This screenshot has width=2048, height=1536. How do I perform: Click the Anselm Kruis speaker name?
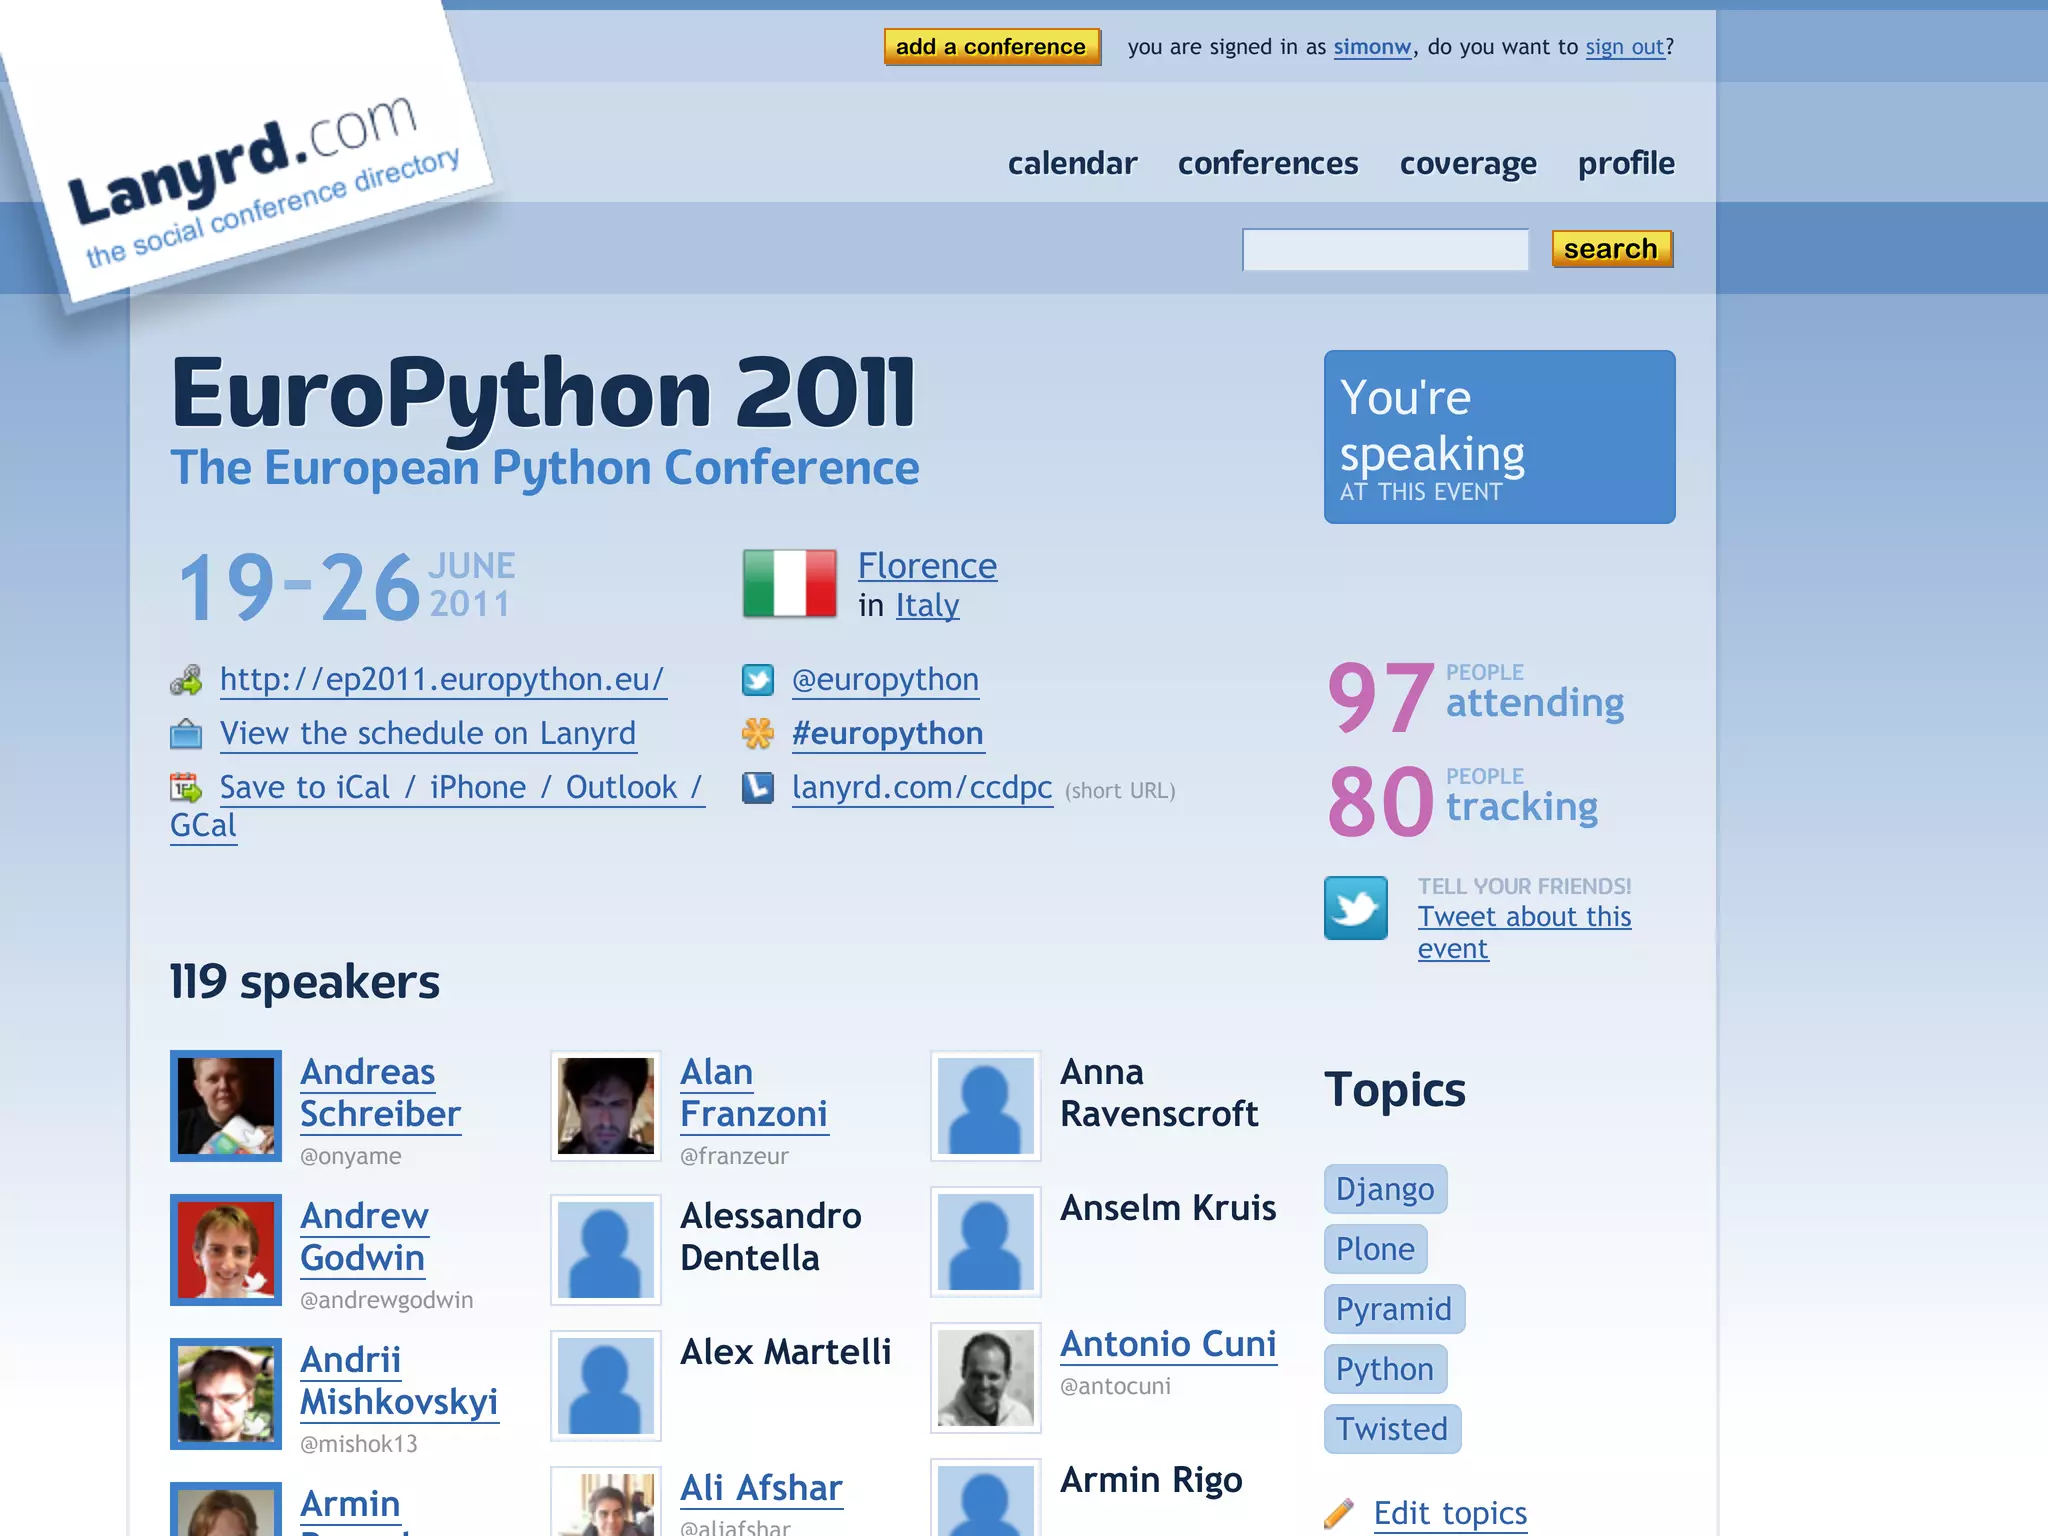point(1168,1208)
